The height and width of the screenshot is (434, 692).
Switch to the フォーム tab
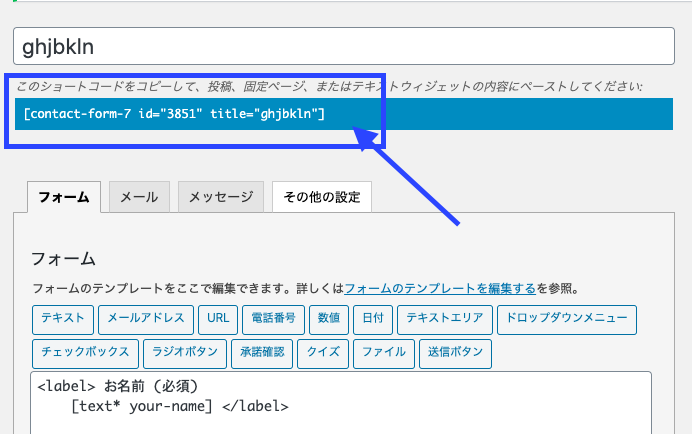click(64, 197)
